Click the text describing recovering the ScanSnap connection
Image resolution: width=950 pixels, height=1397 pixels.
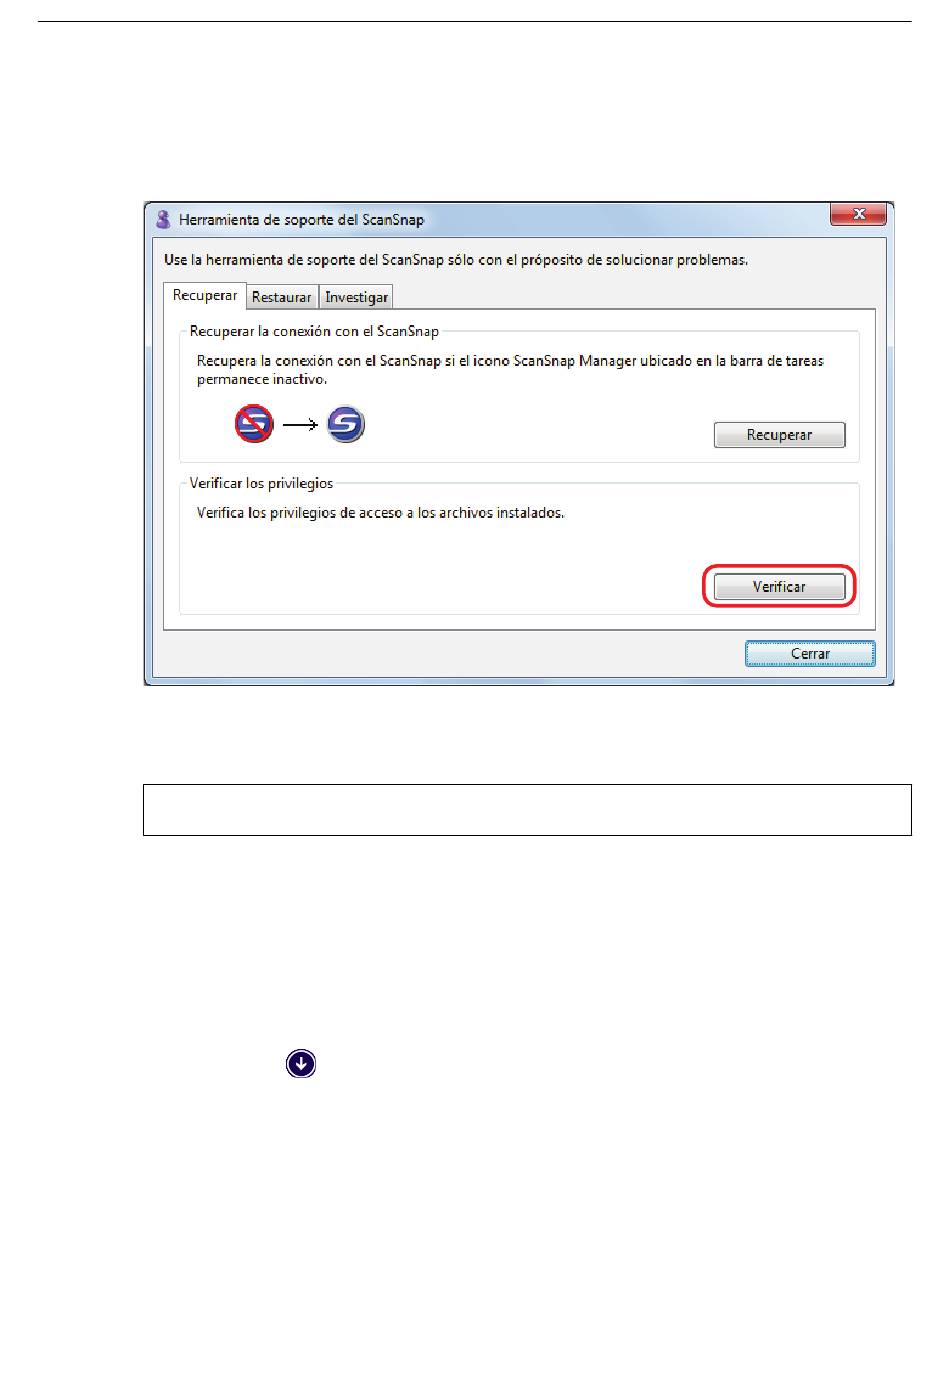tap(510, 370)
